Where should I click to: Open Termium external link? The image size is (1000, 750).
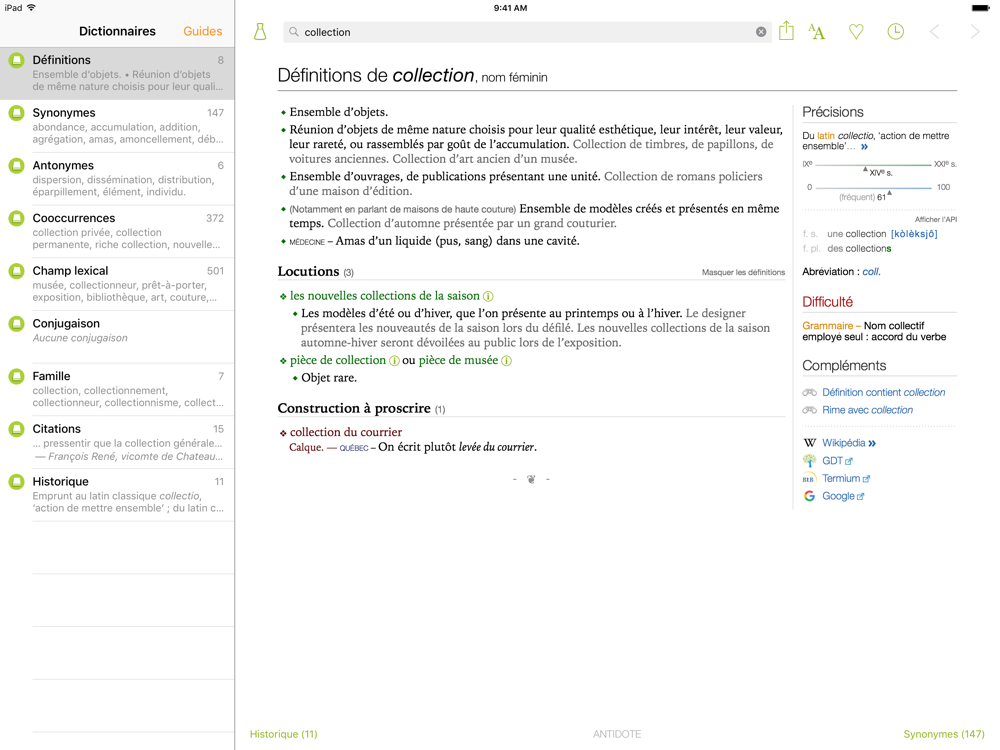point(846,478)
